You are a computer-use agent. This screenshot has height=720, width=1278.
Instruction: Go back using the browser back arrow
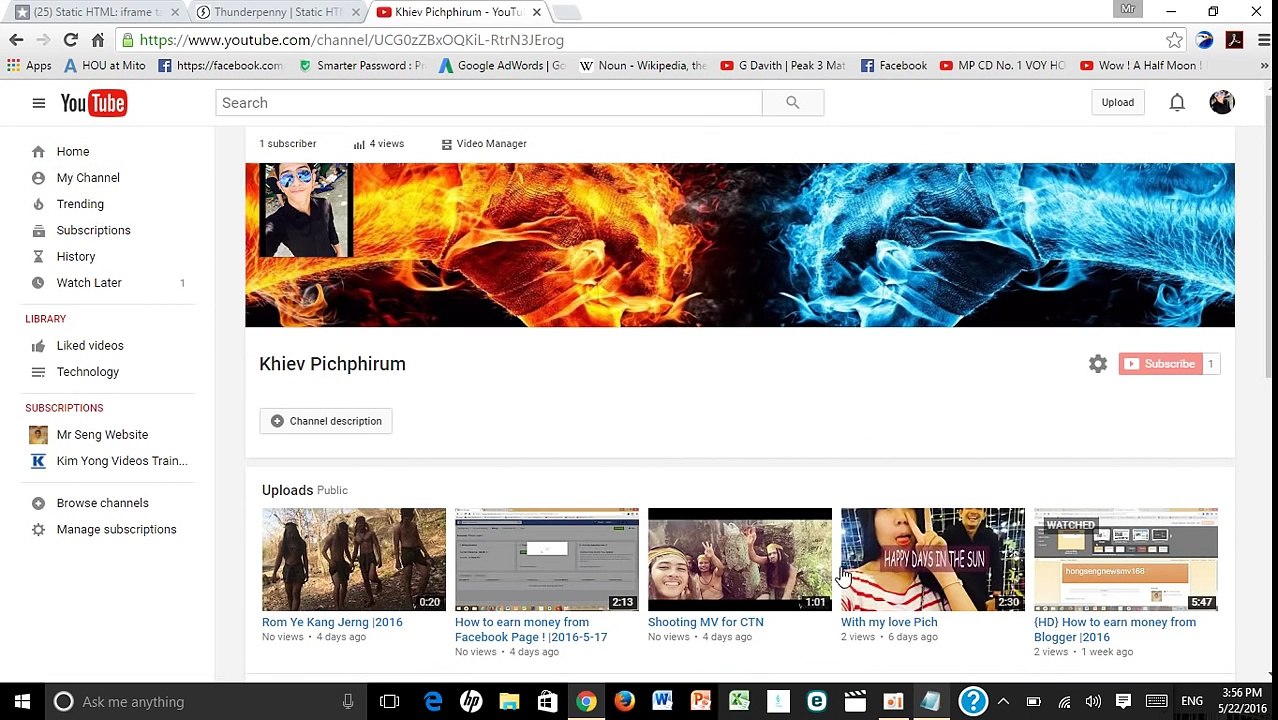click(16, 40)
